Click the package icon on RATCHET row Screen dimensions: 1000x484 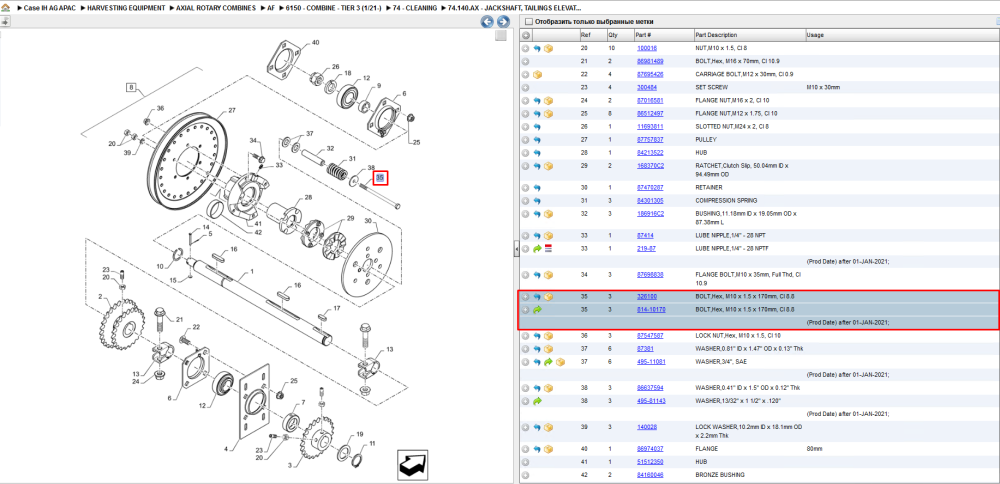pos(548,166)
